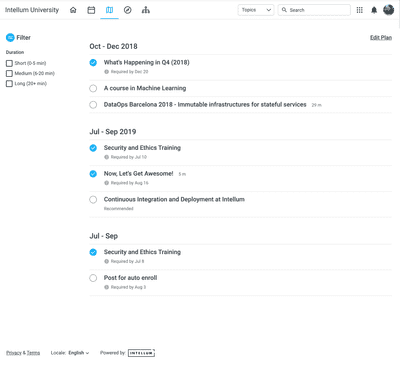Click clock icon beside Required by Aug 16
This screenshot has height=367, width=400.
(107, 183)
